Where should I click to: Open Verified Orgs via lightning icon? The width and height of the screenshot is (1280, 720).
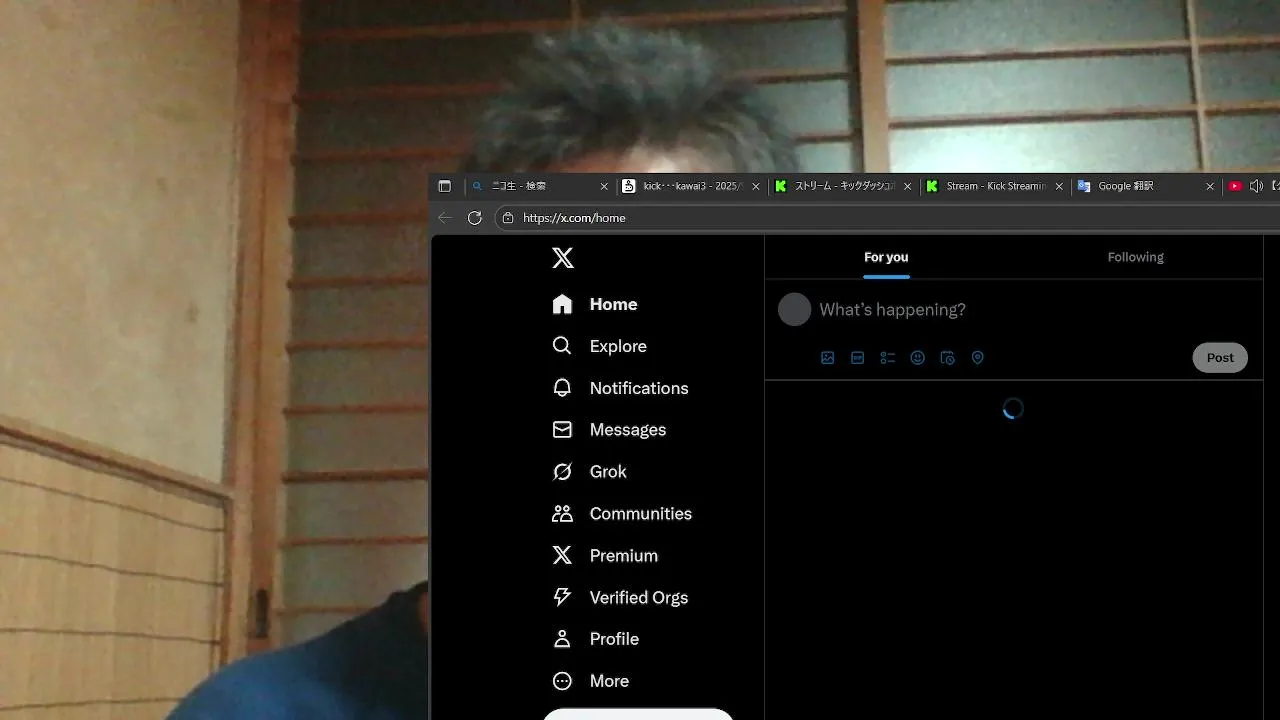(562, 597)
